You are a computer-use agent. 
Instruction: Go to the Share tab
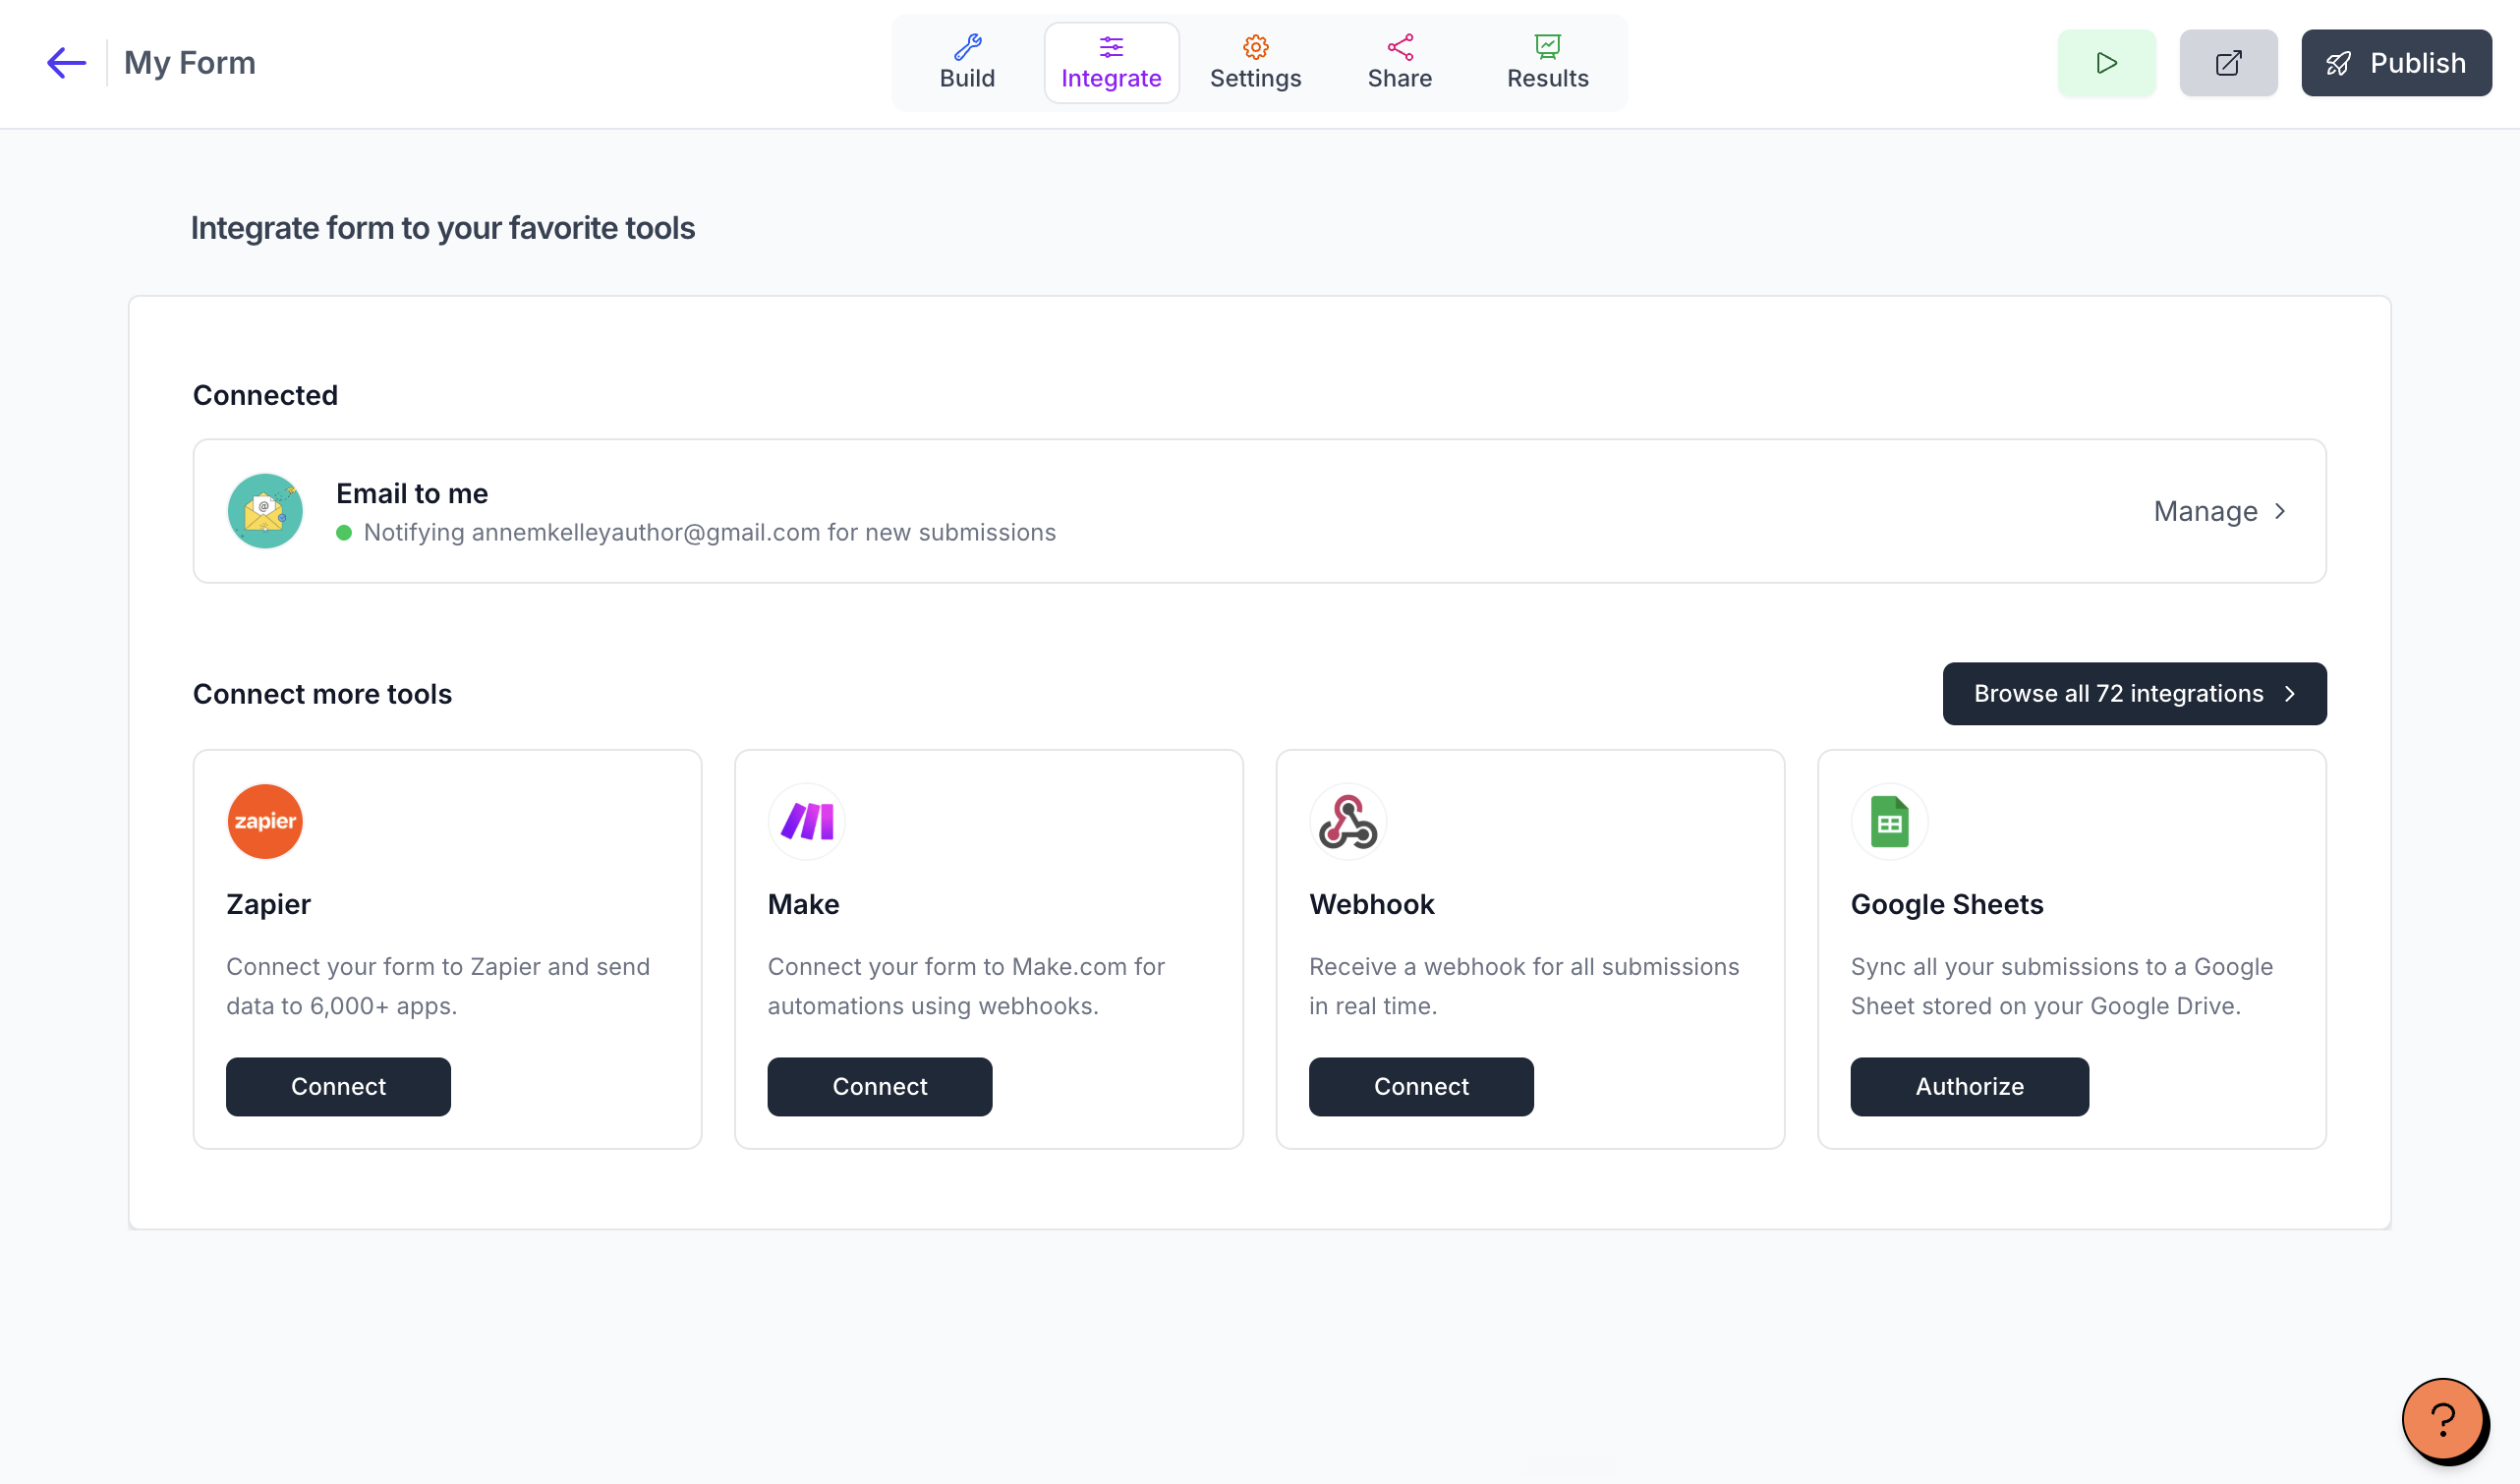(1399, 63)
